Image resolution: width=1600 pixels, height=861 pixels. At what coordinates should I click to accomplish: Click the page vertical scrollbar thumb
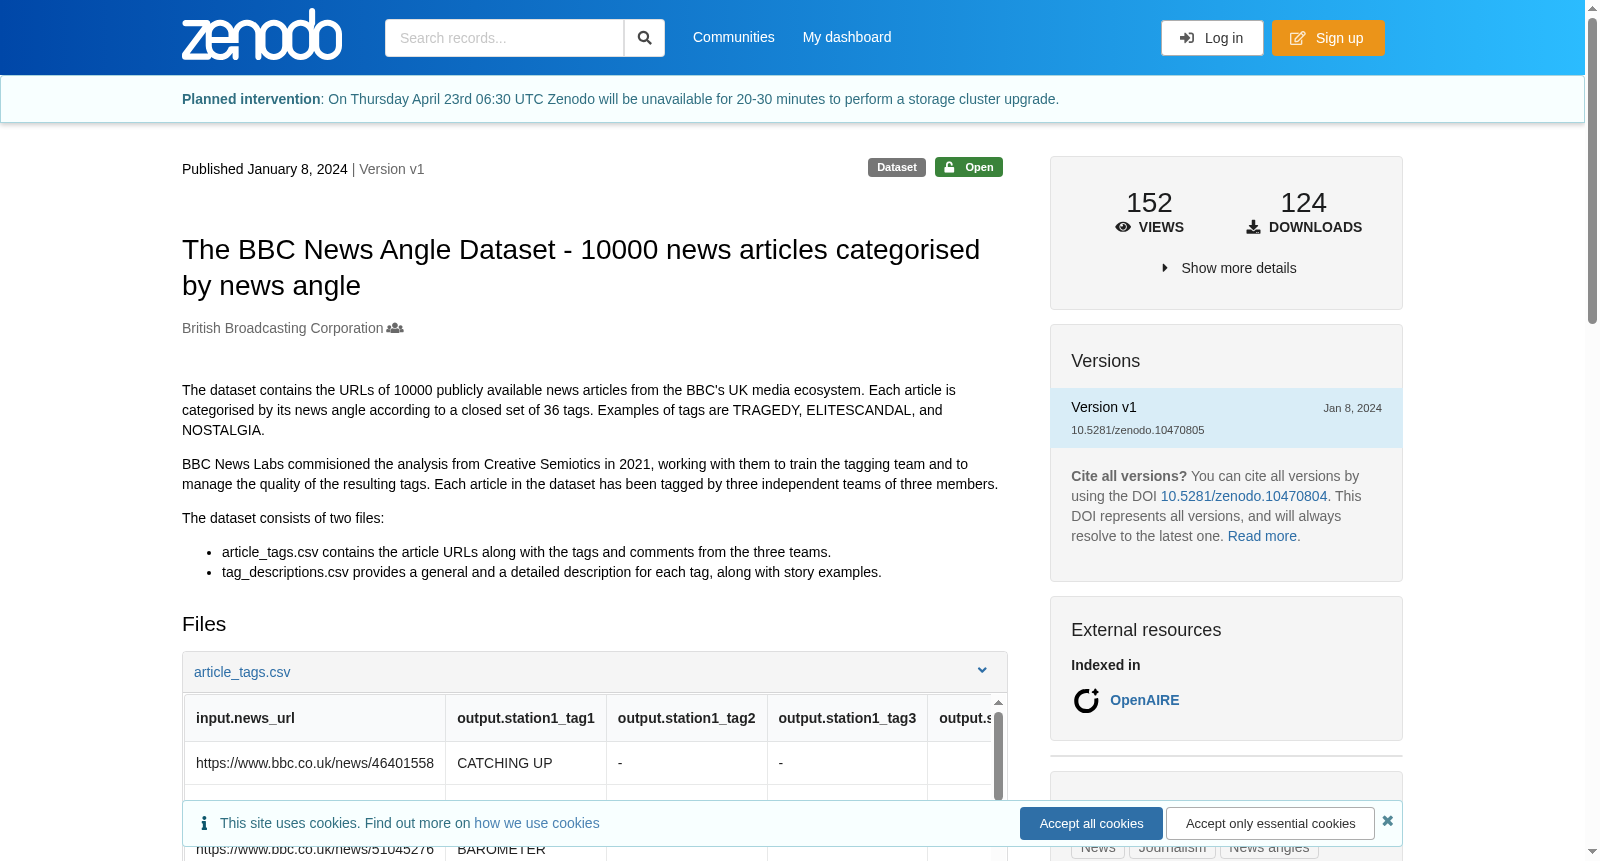[1592, 170]
